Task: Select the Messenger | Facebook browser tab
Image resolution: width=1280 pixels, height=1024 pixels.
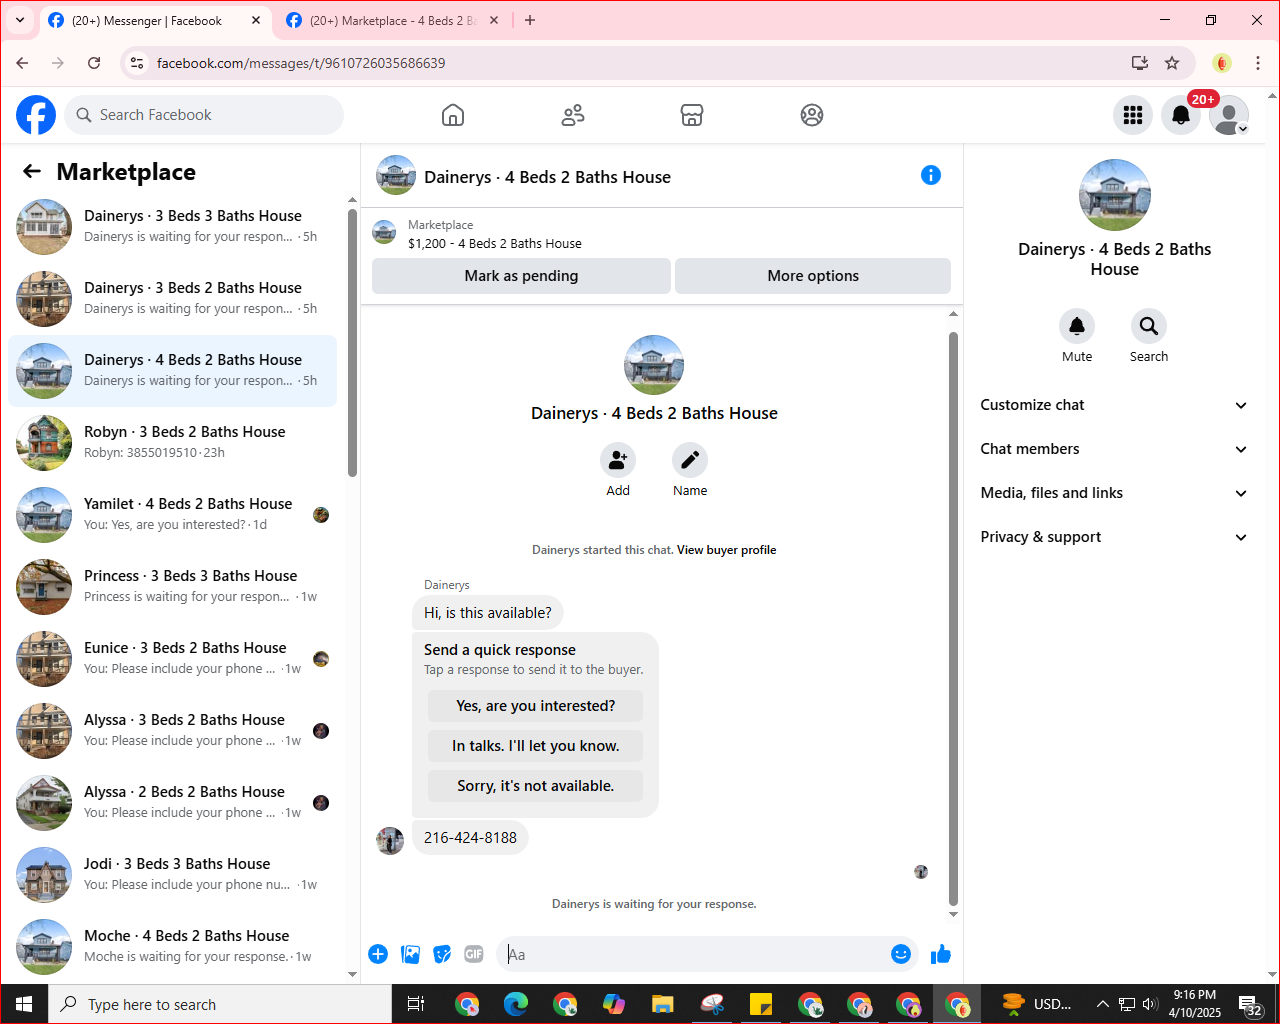Action: coord(154,20)
